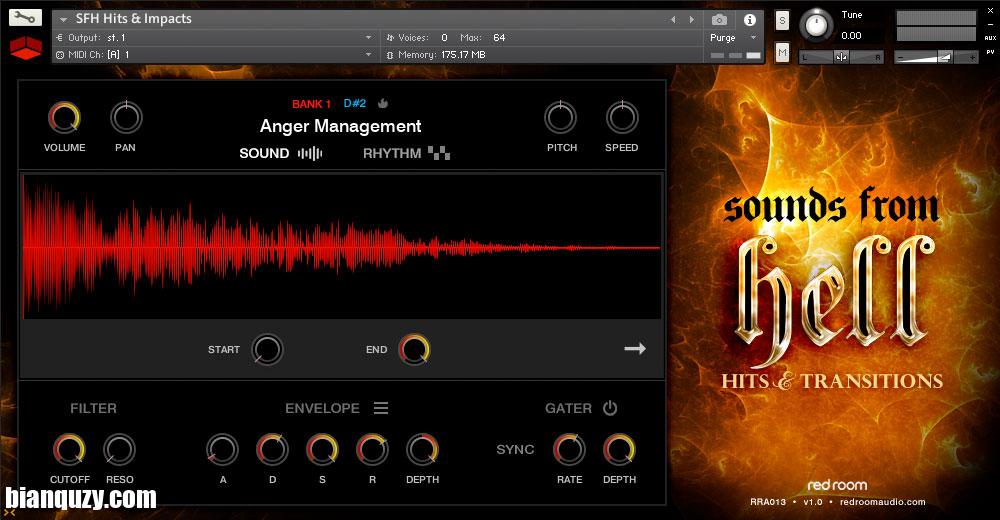
Task: Click the Max voices 64 field
Action: point(499,38)
